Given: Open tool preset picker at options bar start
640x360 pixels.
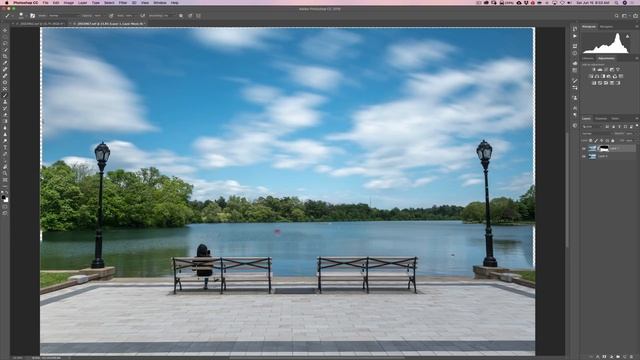Looking at the screenshot, I should (x=7, y=16).
